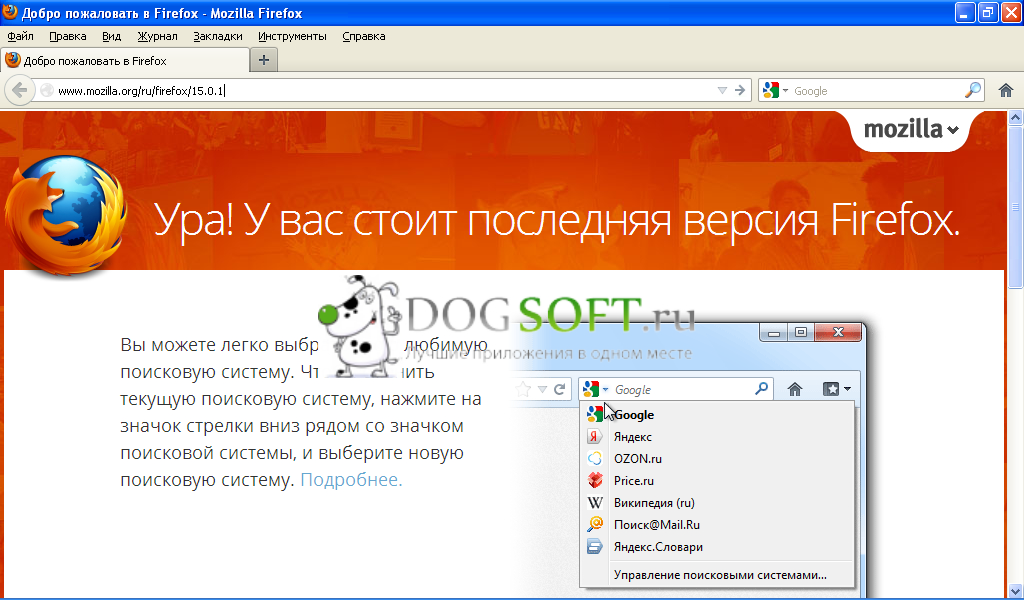Open the Файл menu
This screenshot has height=600, width=1024.
pos(20,37)
